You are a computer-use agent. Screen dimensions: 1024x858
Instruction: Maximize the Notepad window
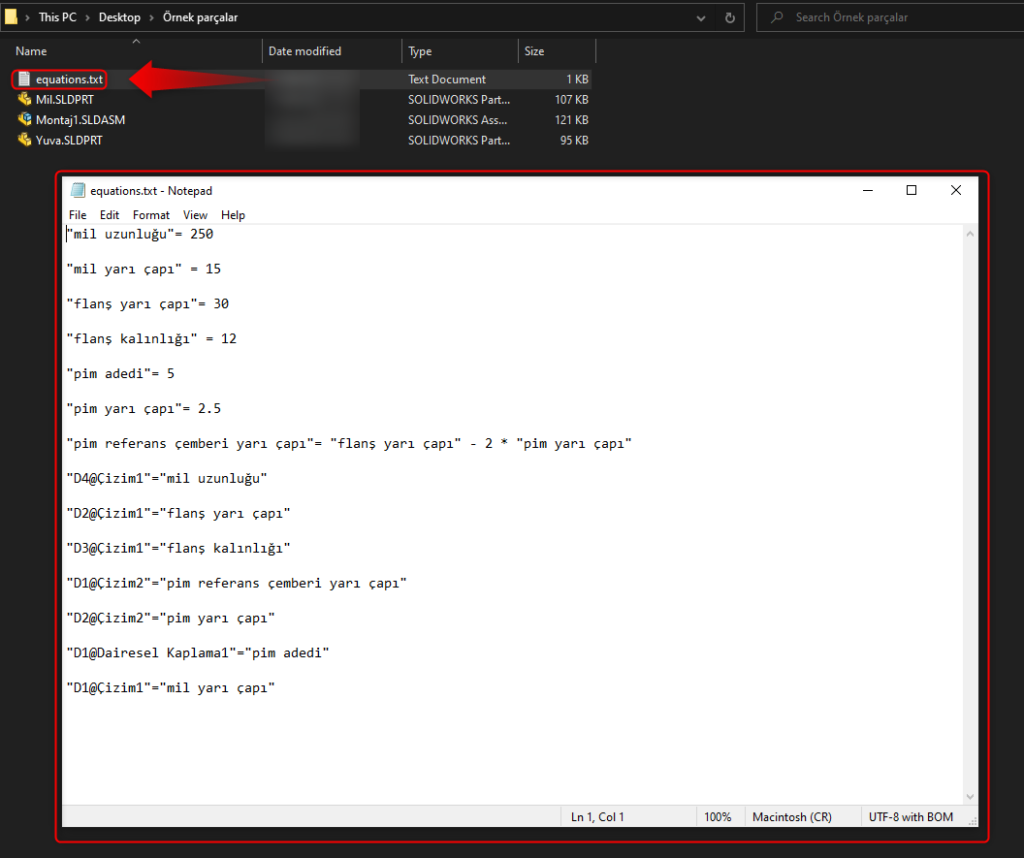click(x=911, y=190)
